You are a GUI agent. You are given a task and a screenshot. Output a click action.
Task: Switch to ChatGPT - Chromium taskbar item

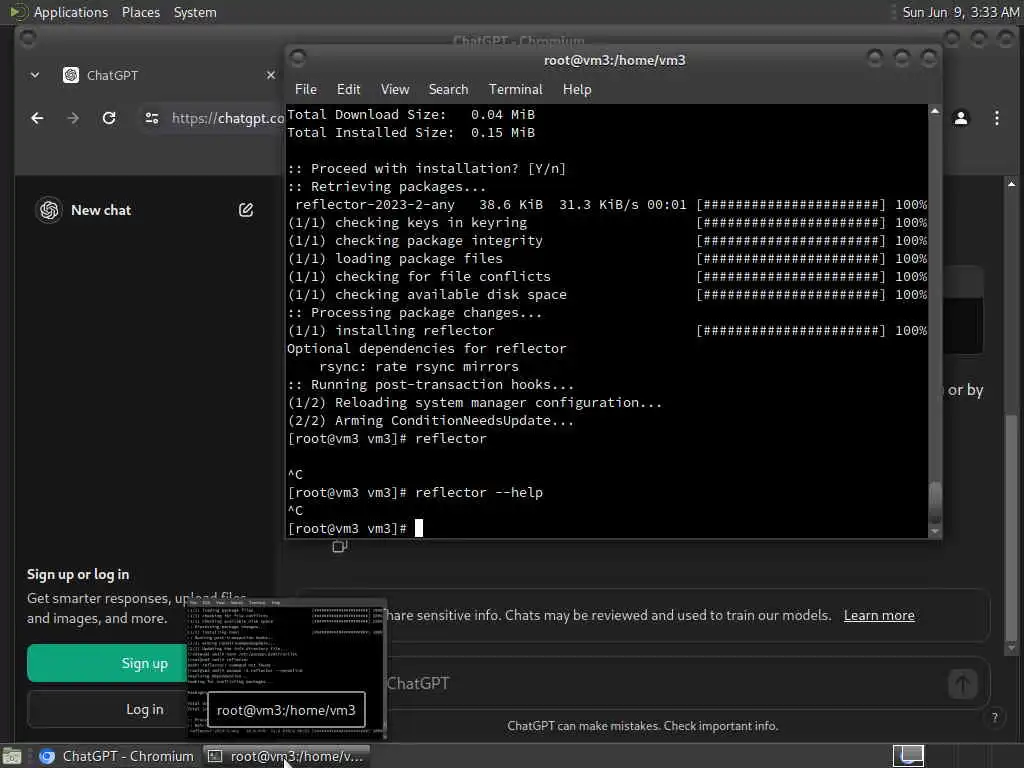[118, 756]
